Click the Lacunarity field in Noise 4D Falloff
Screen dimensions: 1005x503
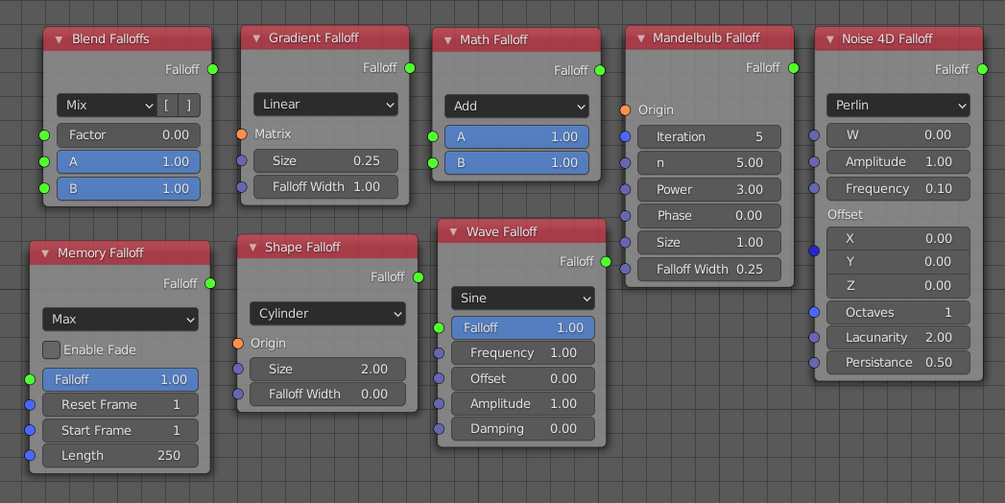898,337
